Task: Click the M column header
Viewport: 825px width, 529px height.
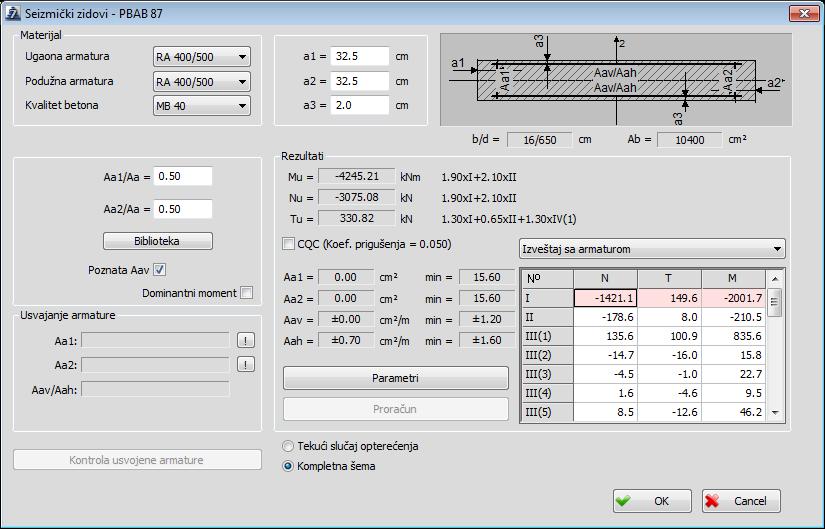Action: pyautogui.click(x=733, y=278)
